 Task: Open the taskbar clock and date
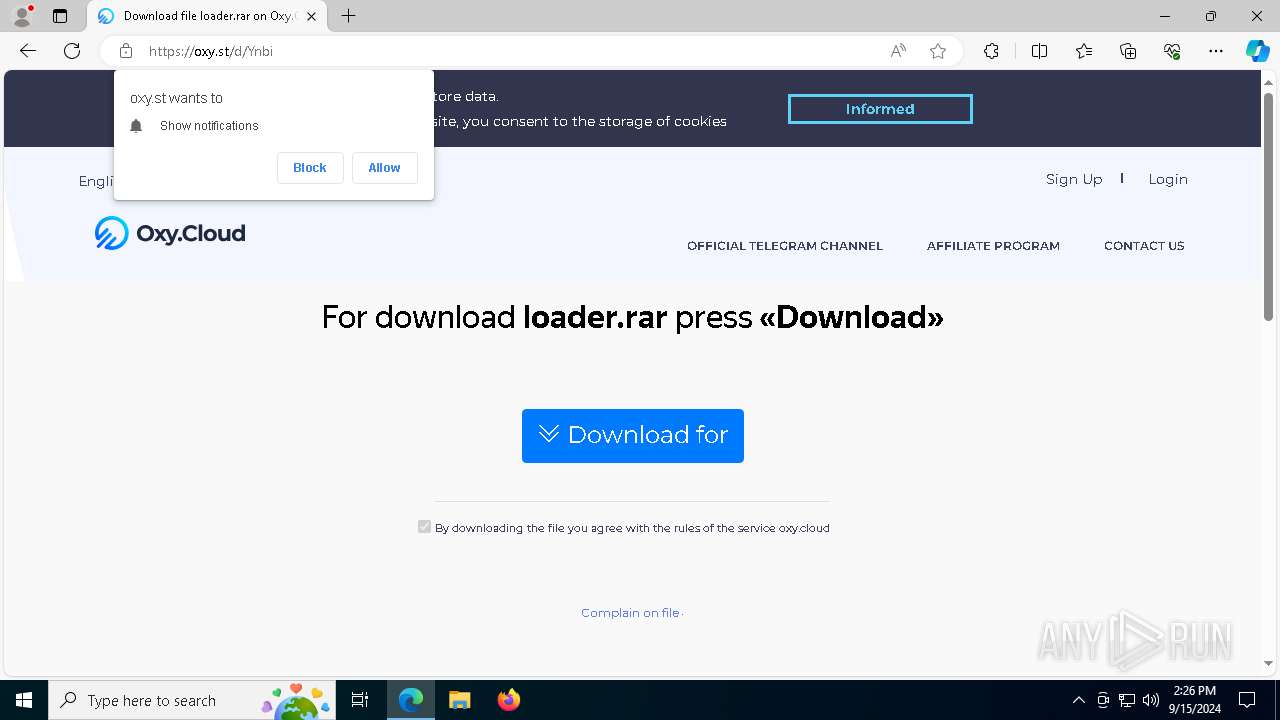tap(1195, 700)
